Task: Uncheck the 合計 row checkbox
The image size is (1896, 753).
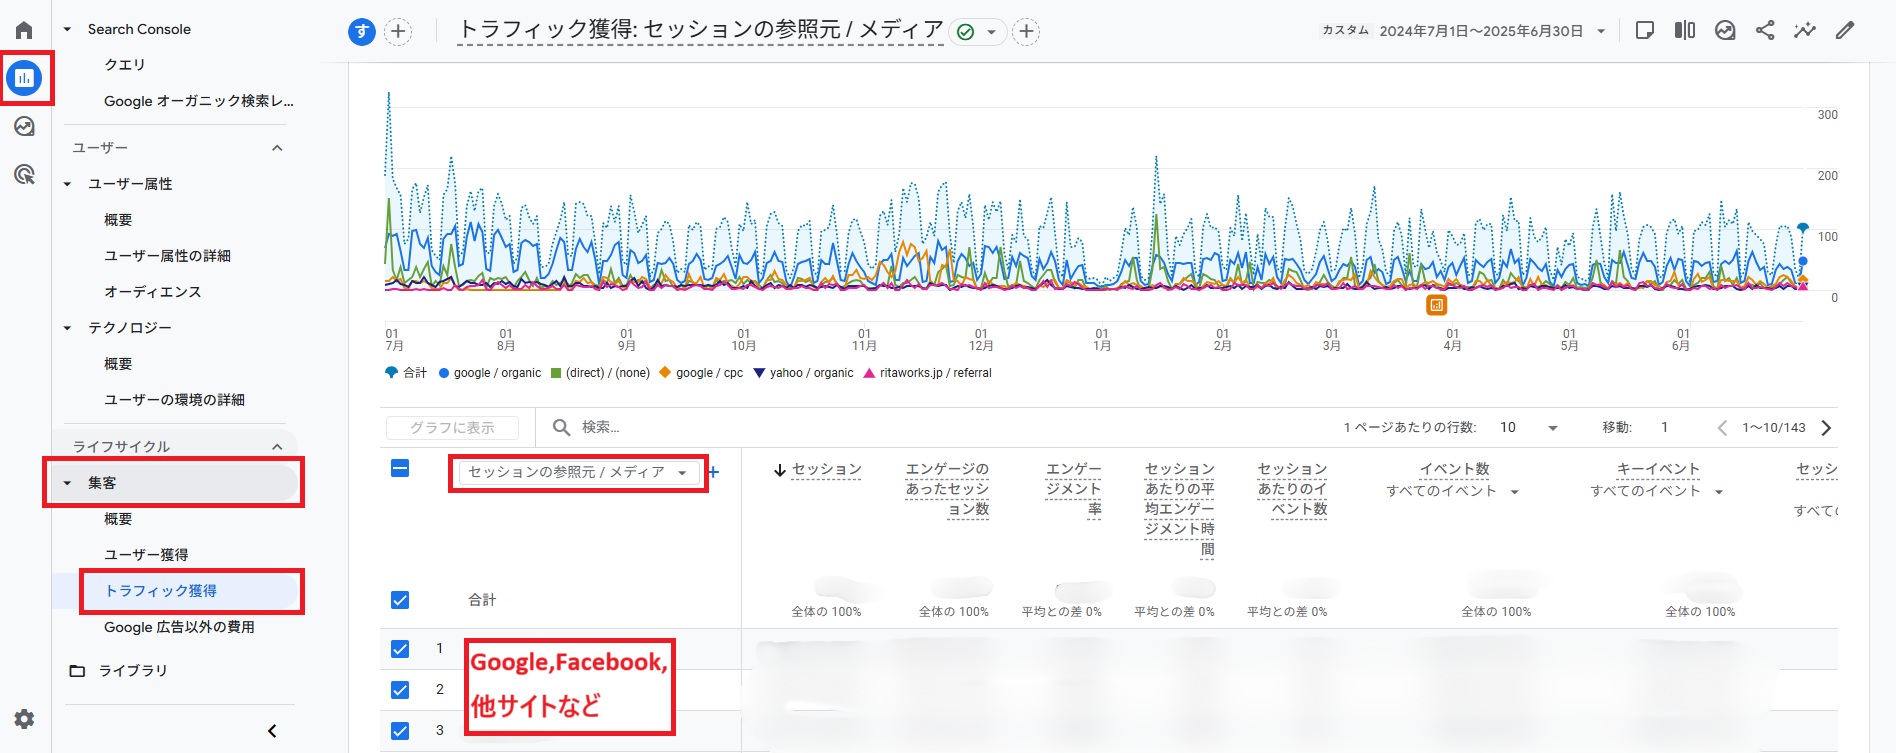Action: tap(400, 600)
